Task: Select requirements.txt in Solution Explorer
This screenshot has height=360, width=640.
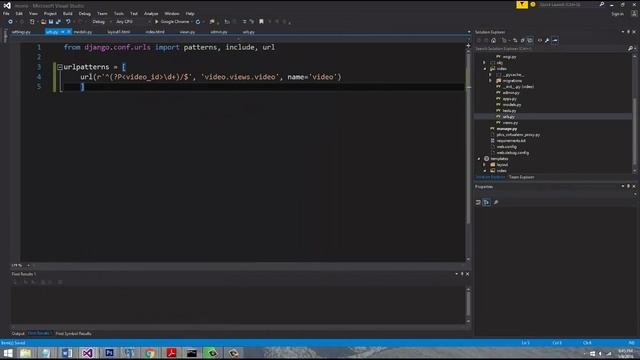Action: point(511,141)
